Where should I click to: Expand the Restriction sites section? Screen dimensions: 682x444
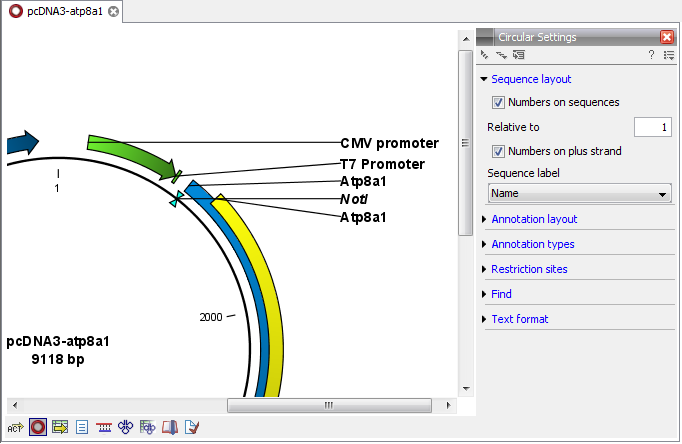[x=529, y=269]
